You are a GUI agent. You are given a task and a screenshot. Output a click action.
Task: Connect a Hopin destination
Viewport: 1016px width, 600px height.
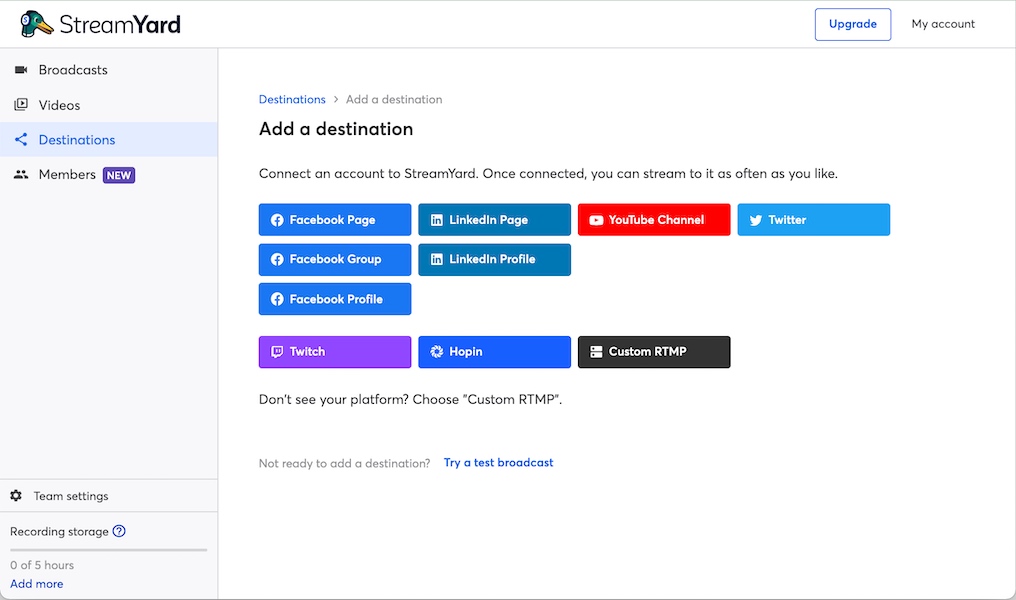coord(494,352)
